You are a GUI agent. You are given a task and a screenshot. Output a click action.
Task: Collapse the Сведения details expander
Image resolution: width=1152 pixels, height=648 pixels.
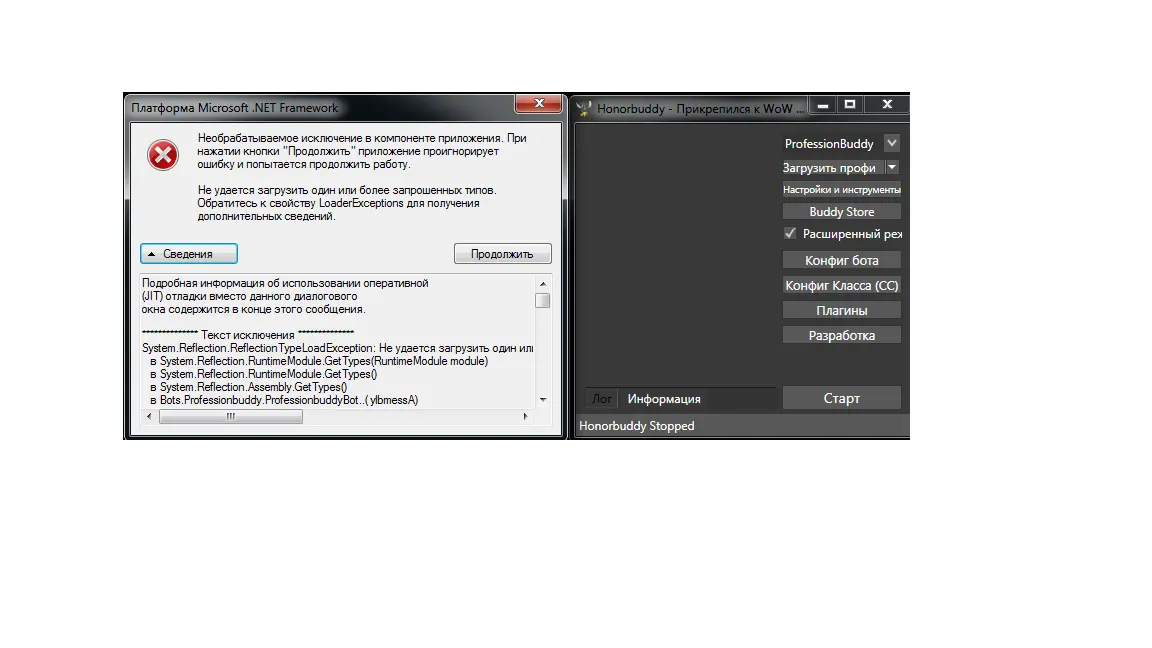coord(189,253)
